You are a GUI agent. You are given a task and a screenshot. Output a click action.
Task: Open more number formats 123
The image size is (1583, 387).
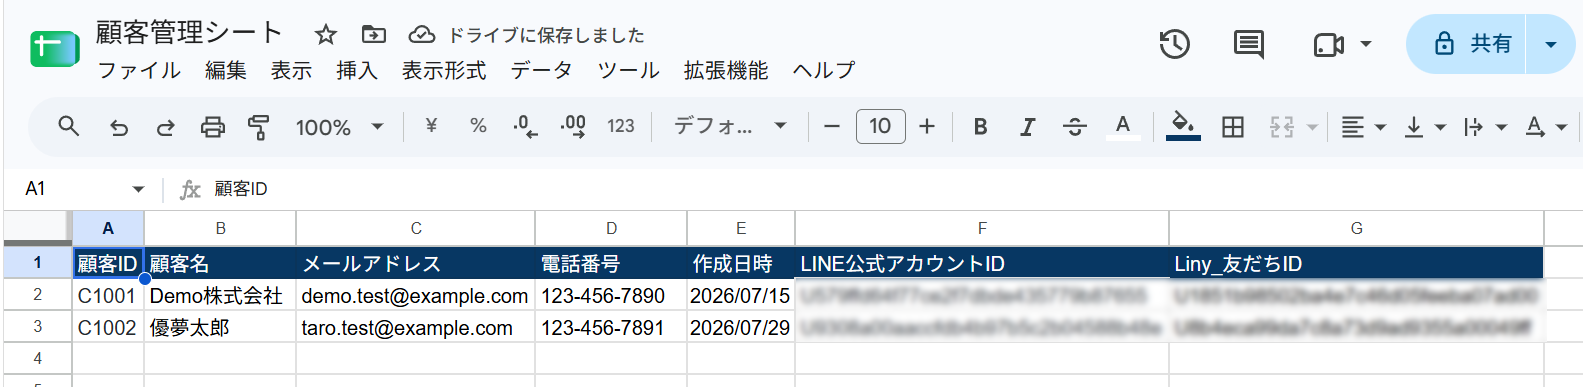(621, 126)
